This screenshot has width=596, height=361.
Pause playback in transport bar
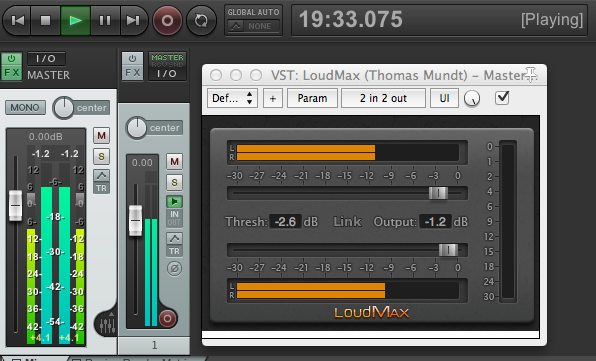(105, 20)
